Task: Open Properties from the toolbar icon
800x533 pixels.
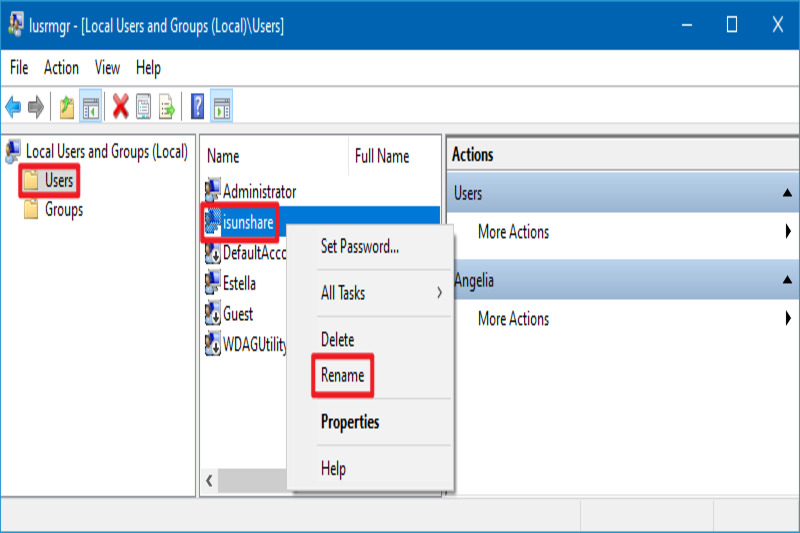Action: pos(143,106)
